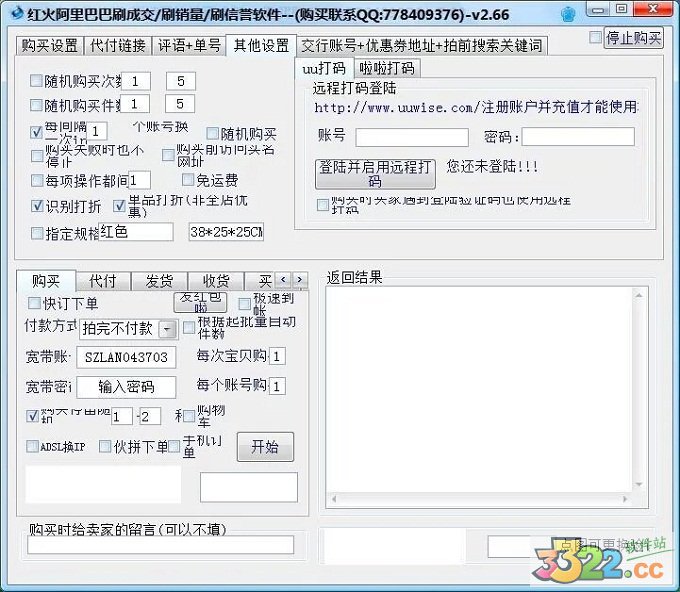Click the 返回结果 vertical scrollbar down arrow

[x=639, y=484]
